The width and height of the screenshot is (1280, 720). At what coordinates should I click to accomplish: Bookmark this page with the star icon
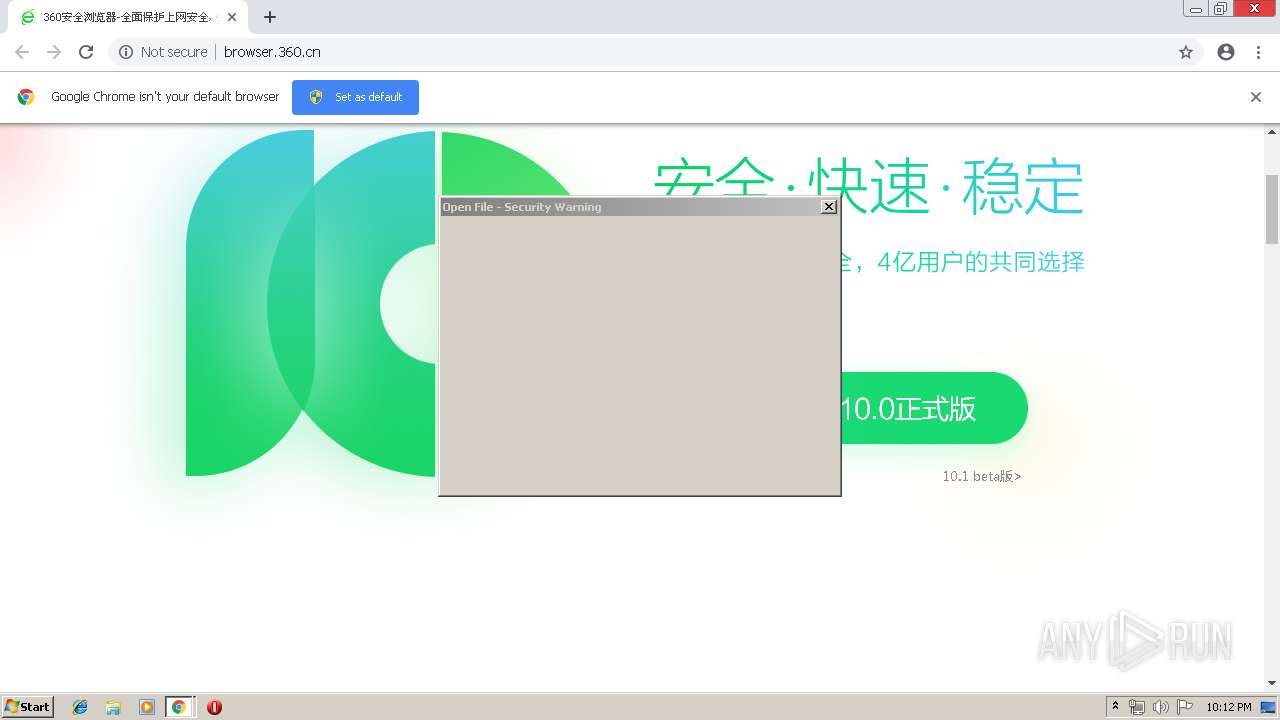(x=1186, y=52)
